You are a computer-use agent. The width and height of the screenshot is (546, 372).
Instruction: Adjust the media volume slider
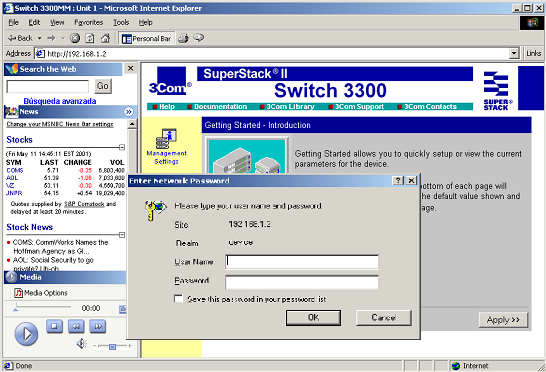(x=112, y=346)
